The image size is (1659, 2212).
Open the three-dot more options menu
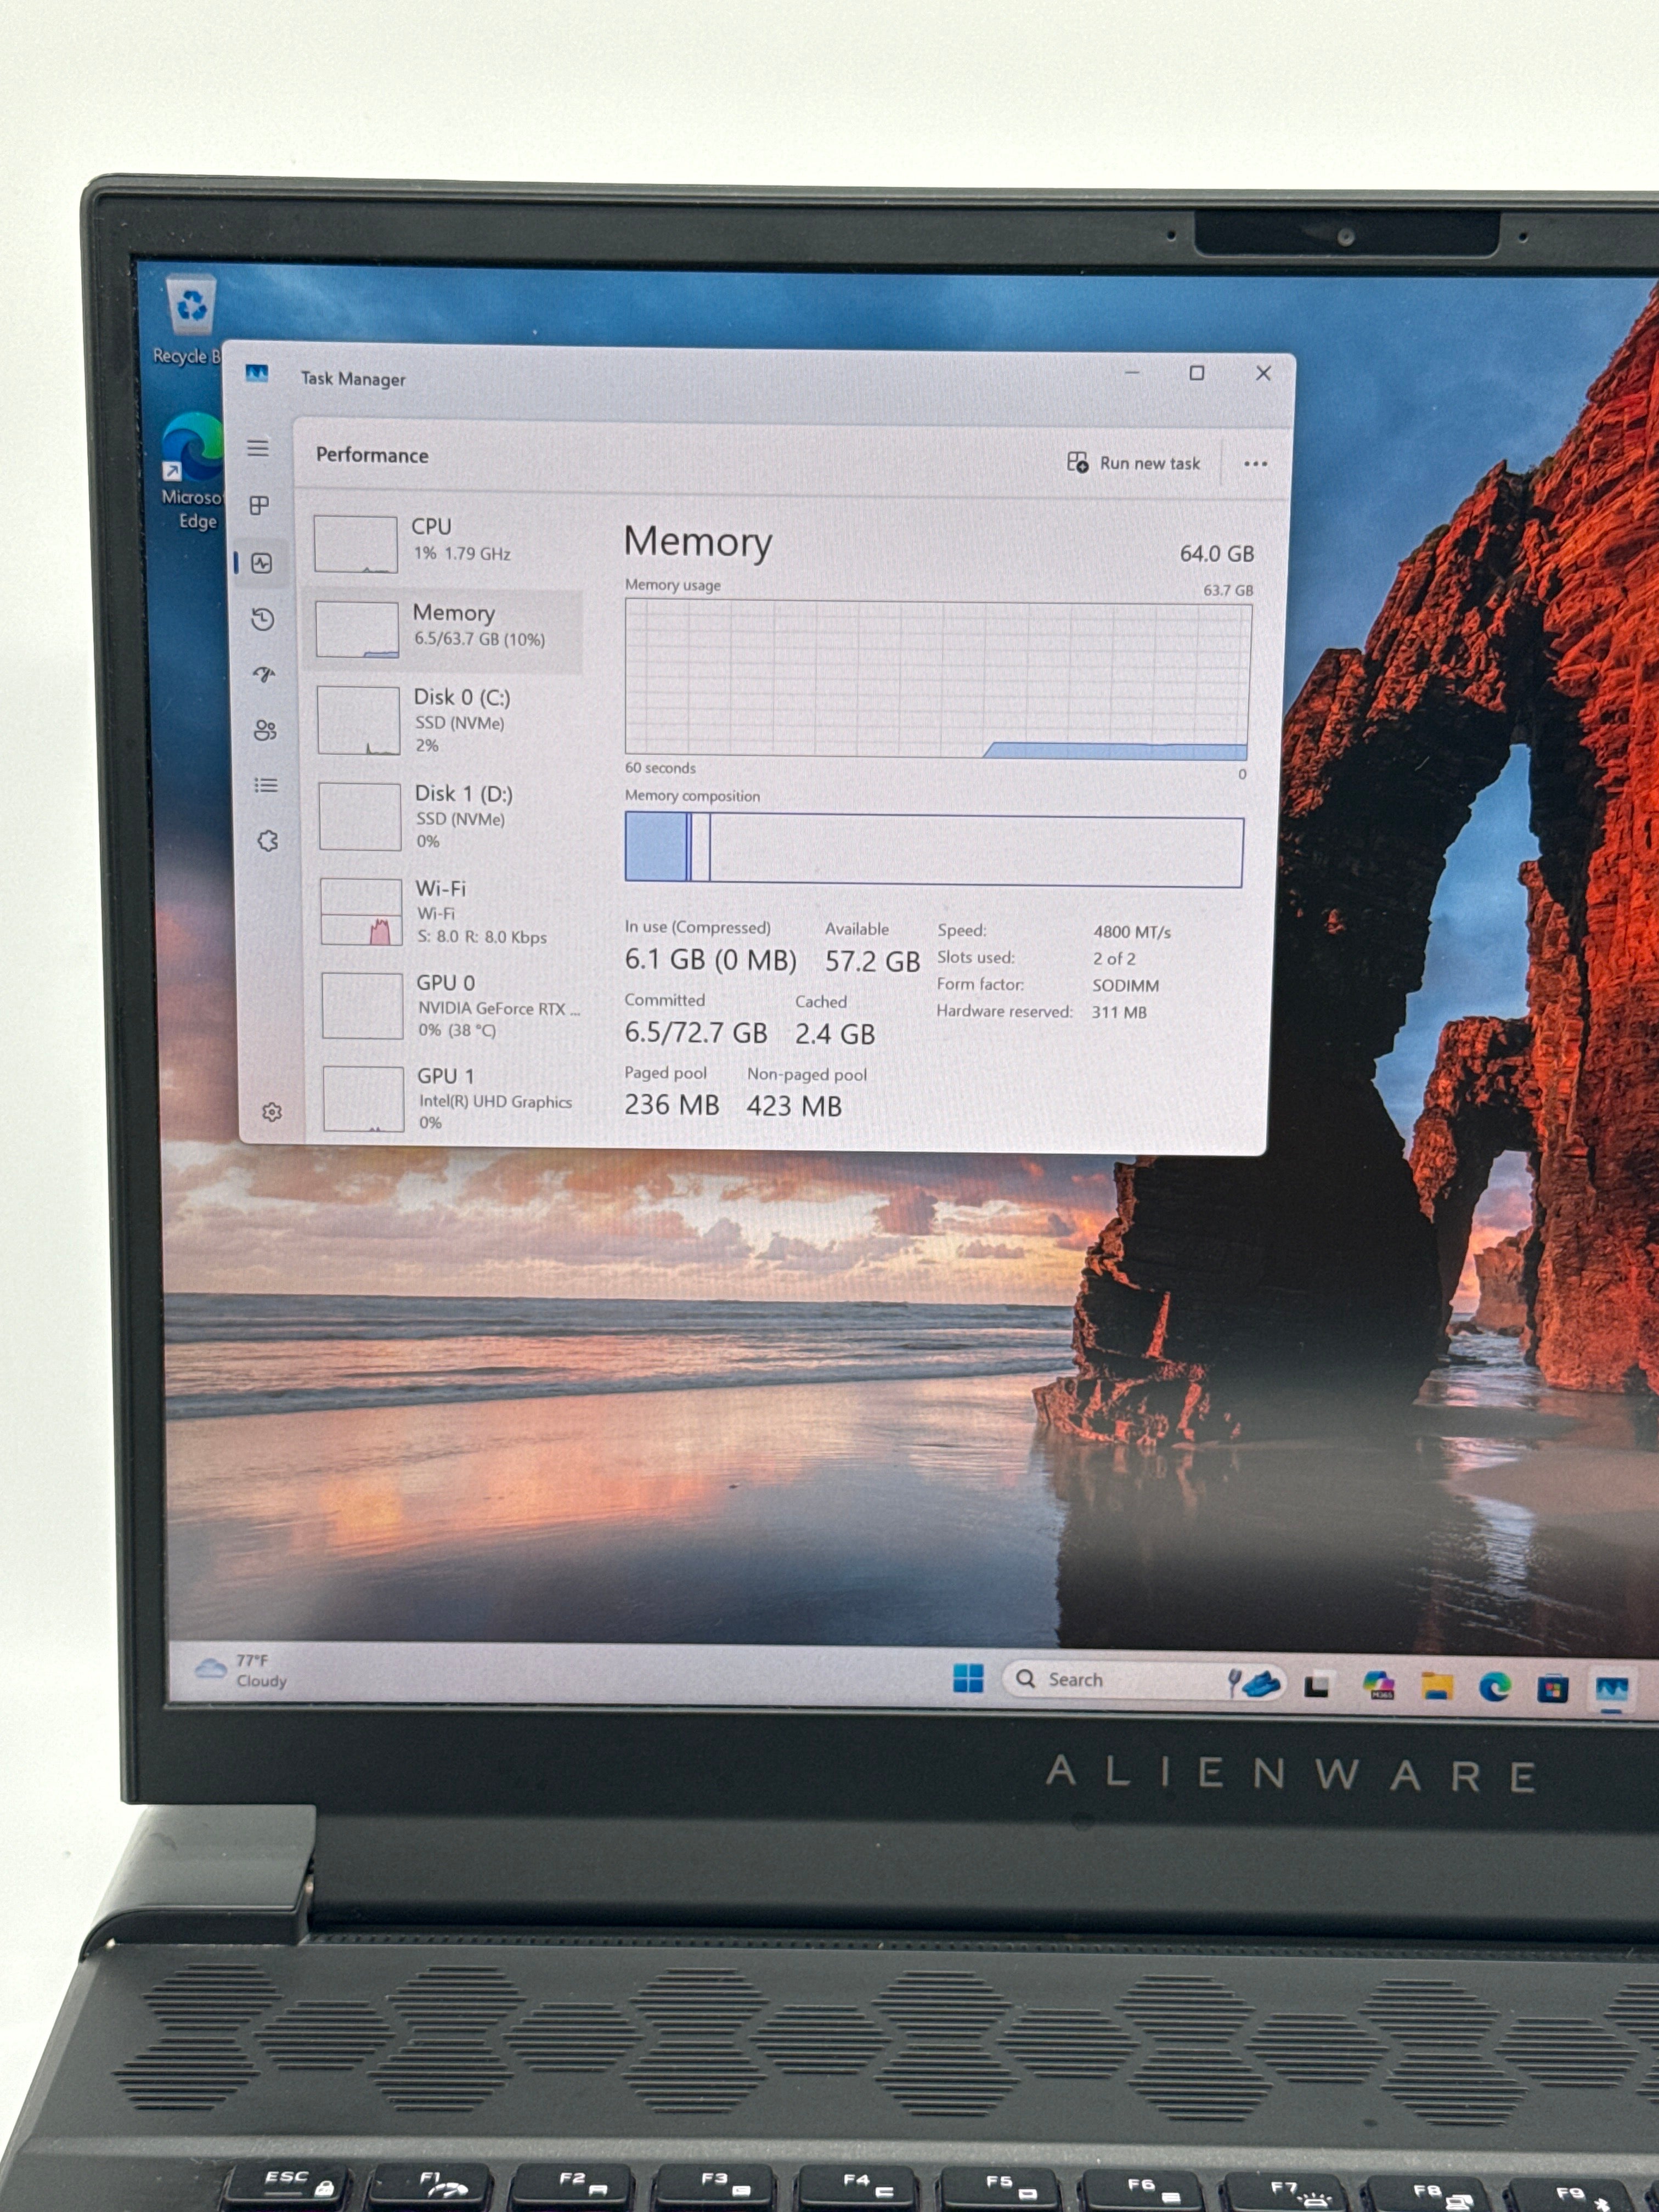tap(1255, 464)
